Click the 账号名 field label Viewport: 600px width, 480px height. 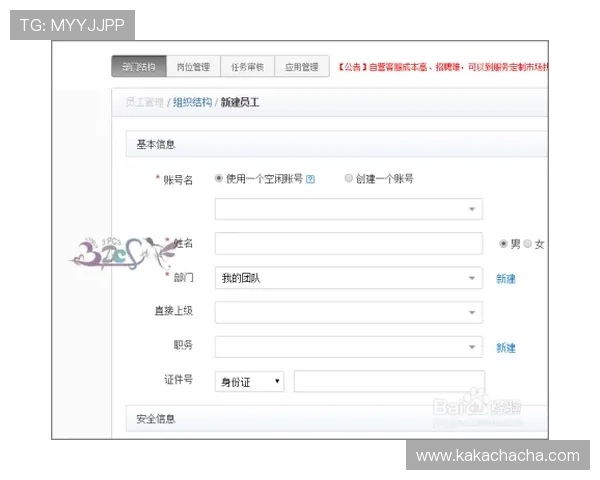178,180
